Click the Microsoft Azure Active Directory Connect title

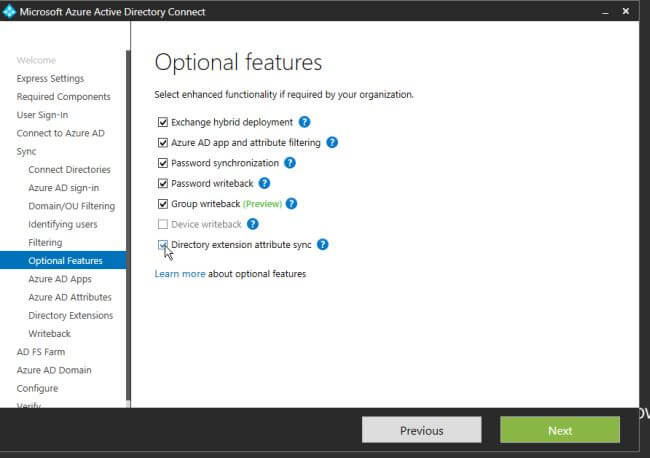point(112,12)
